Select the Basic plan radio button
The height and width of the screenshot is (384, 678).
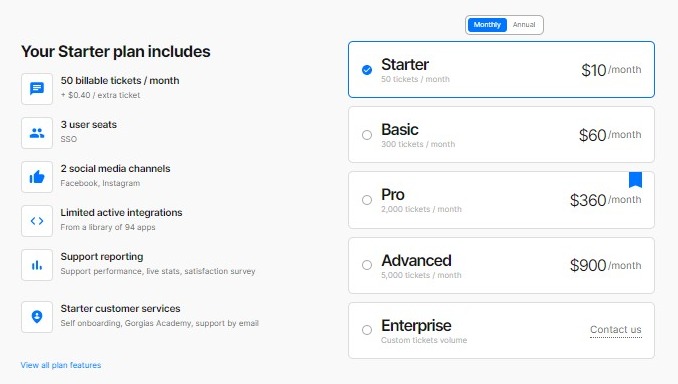pyautogui.click(x=367, y=135)
